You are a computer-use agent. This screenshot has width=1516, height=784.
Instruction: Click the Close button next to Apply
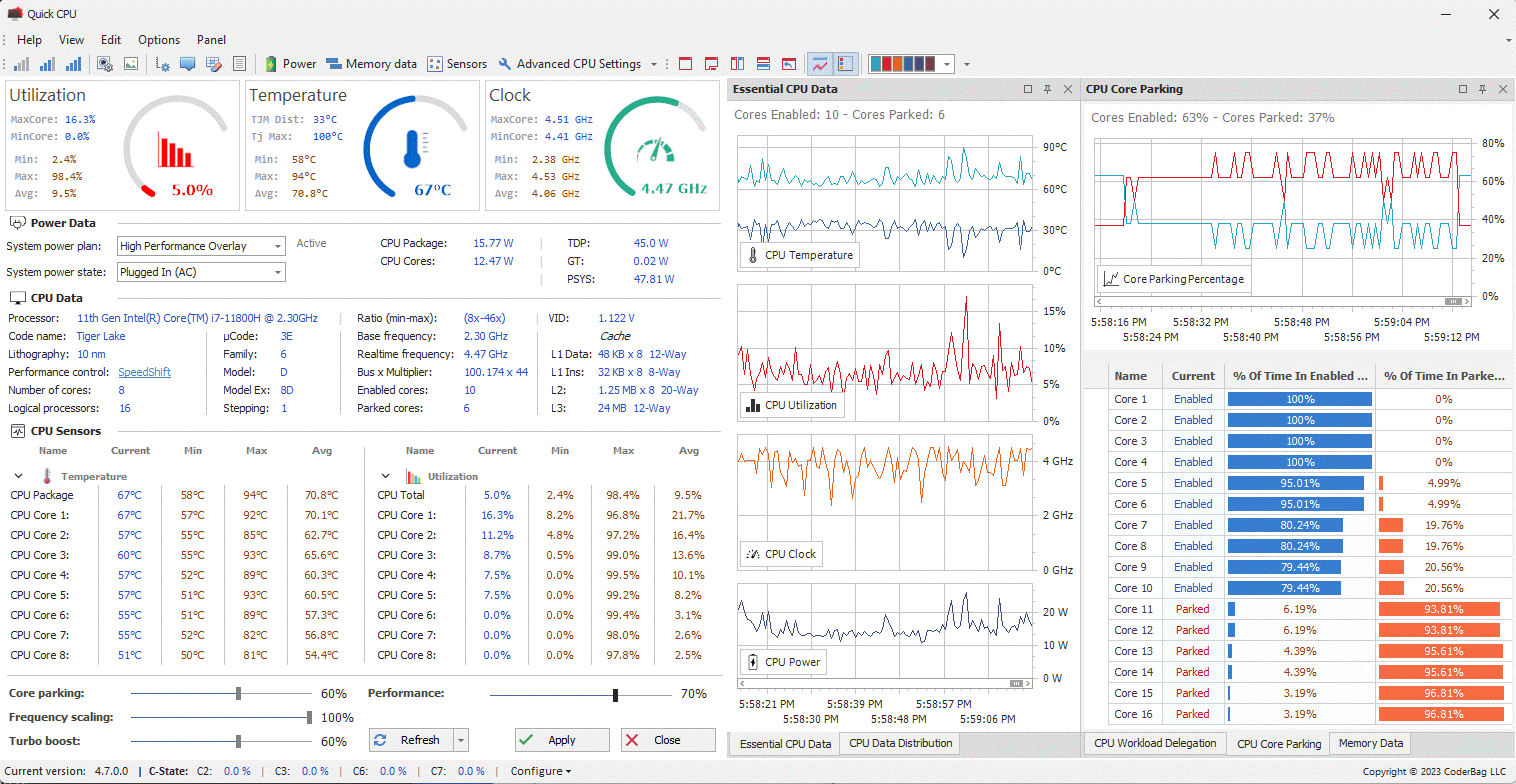point(668,740)
